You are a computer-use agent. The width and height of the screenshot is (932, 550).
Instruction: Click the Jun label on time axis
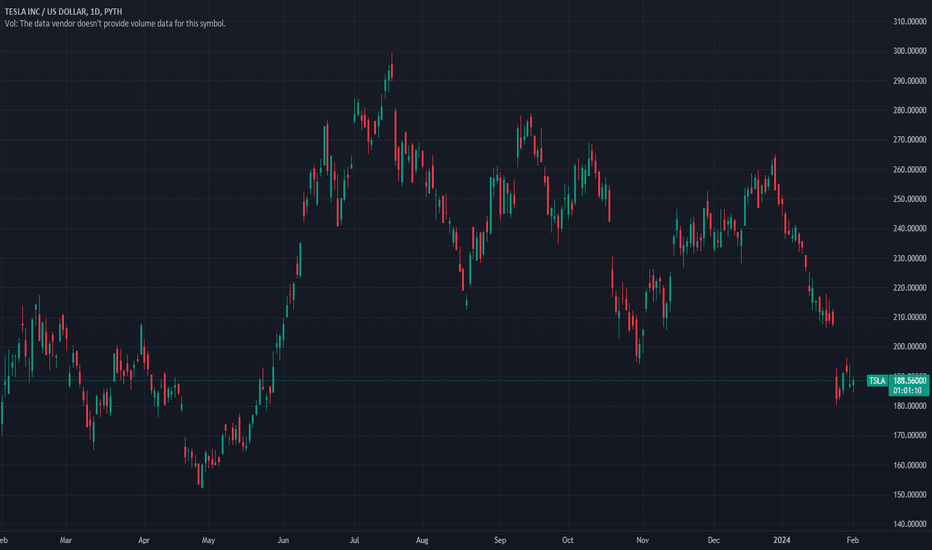point(283,540)
